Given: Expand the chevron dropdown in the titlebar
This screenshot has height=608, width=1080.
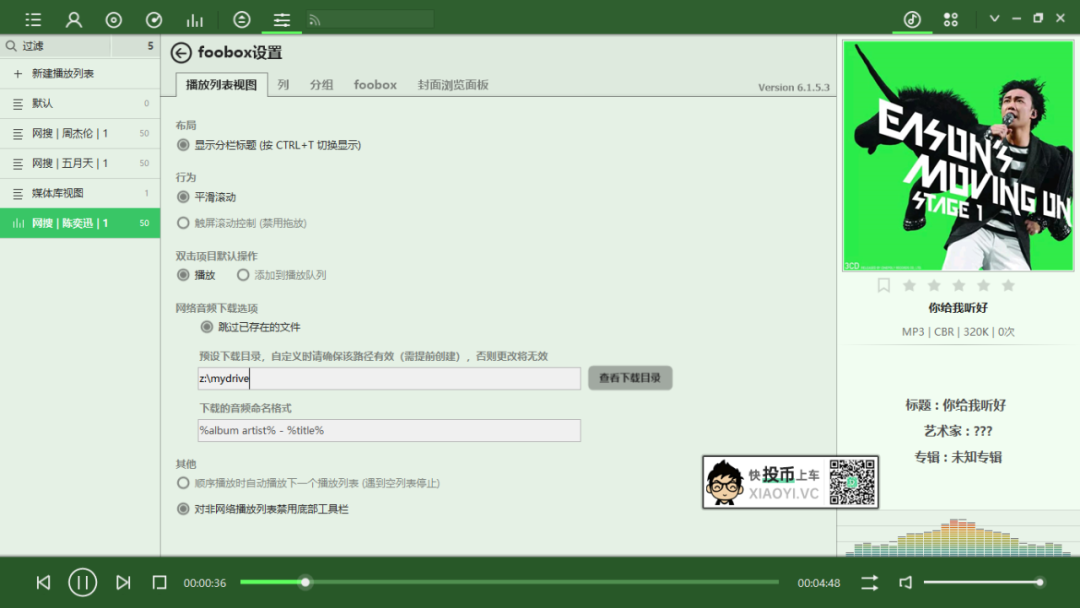Looking at the screenshot, I should coord(994,18).
